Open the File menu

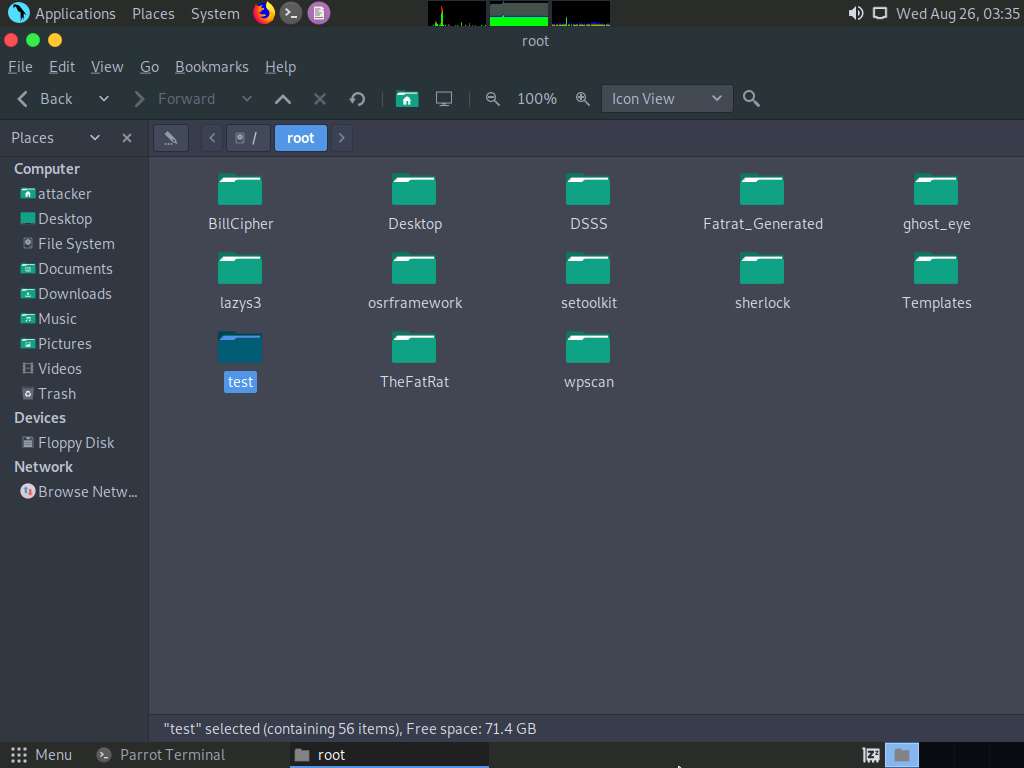click(20, 67)
